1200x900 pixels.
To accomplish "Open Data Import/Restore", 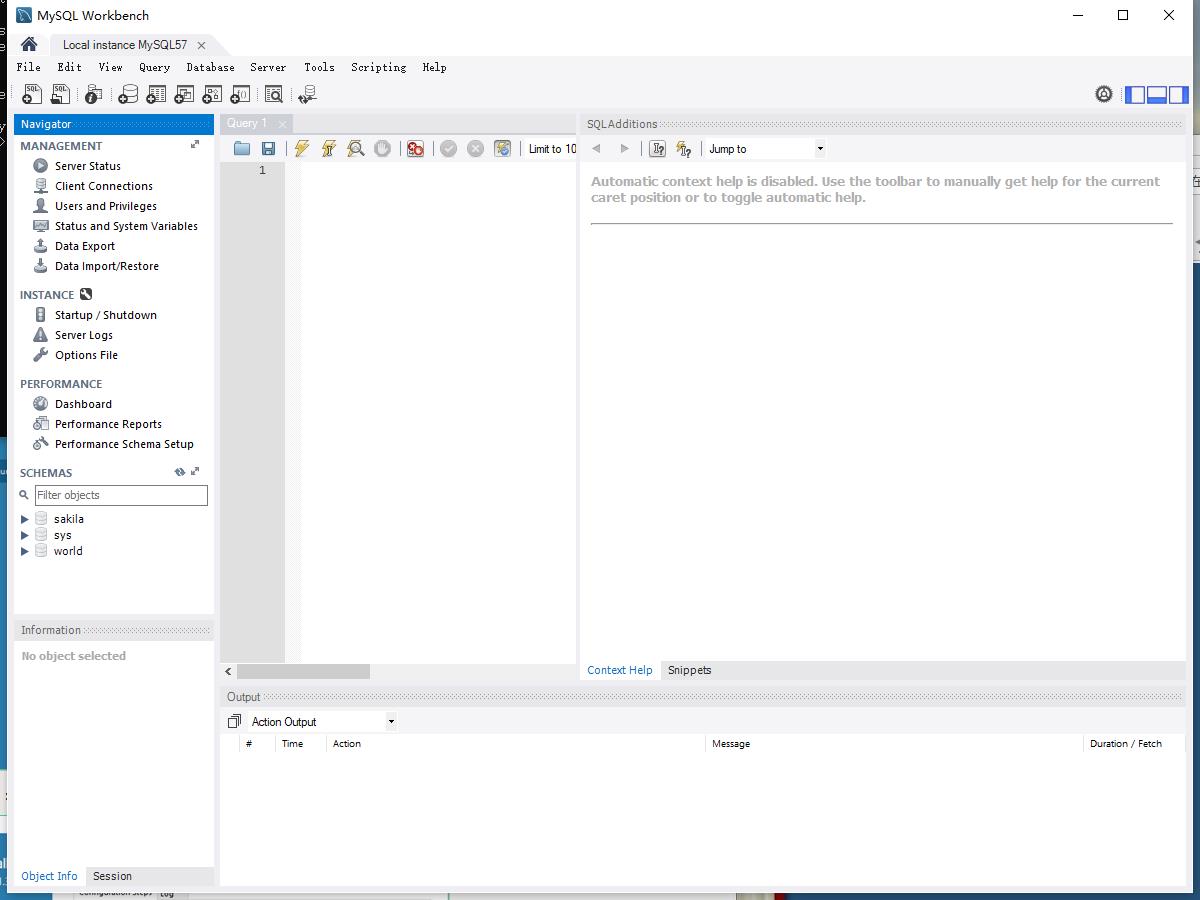I will click(x=107, y=266).
